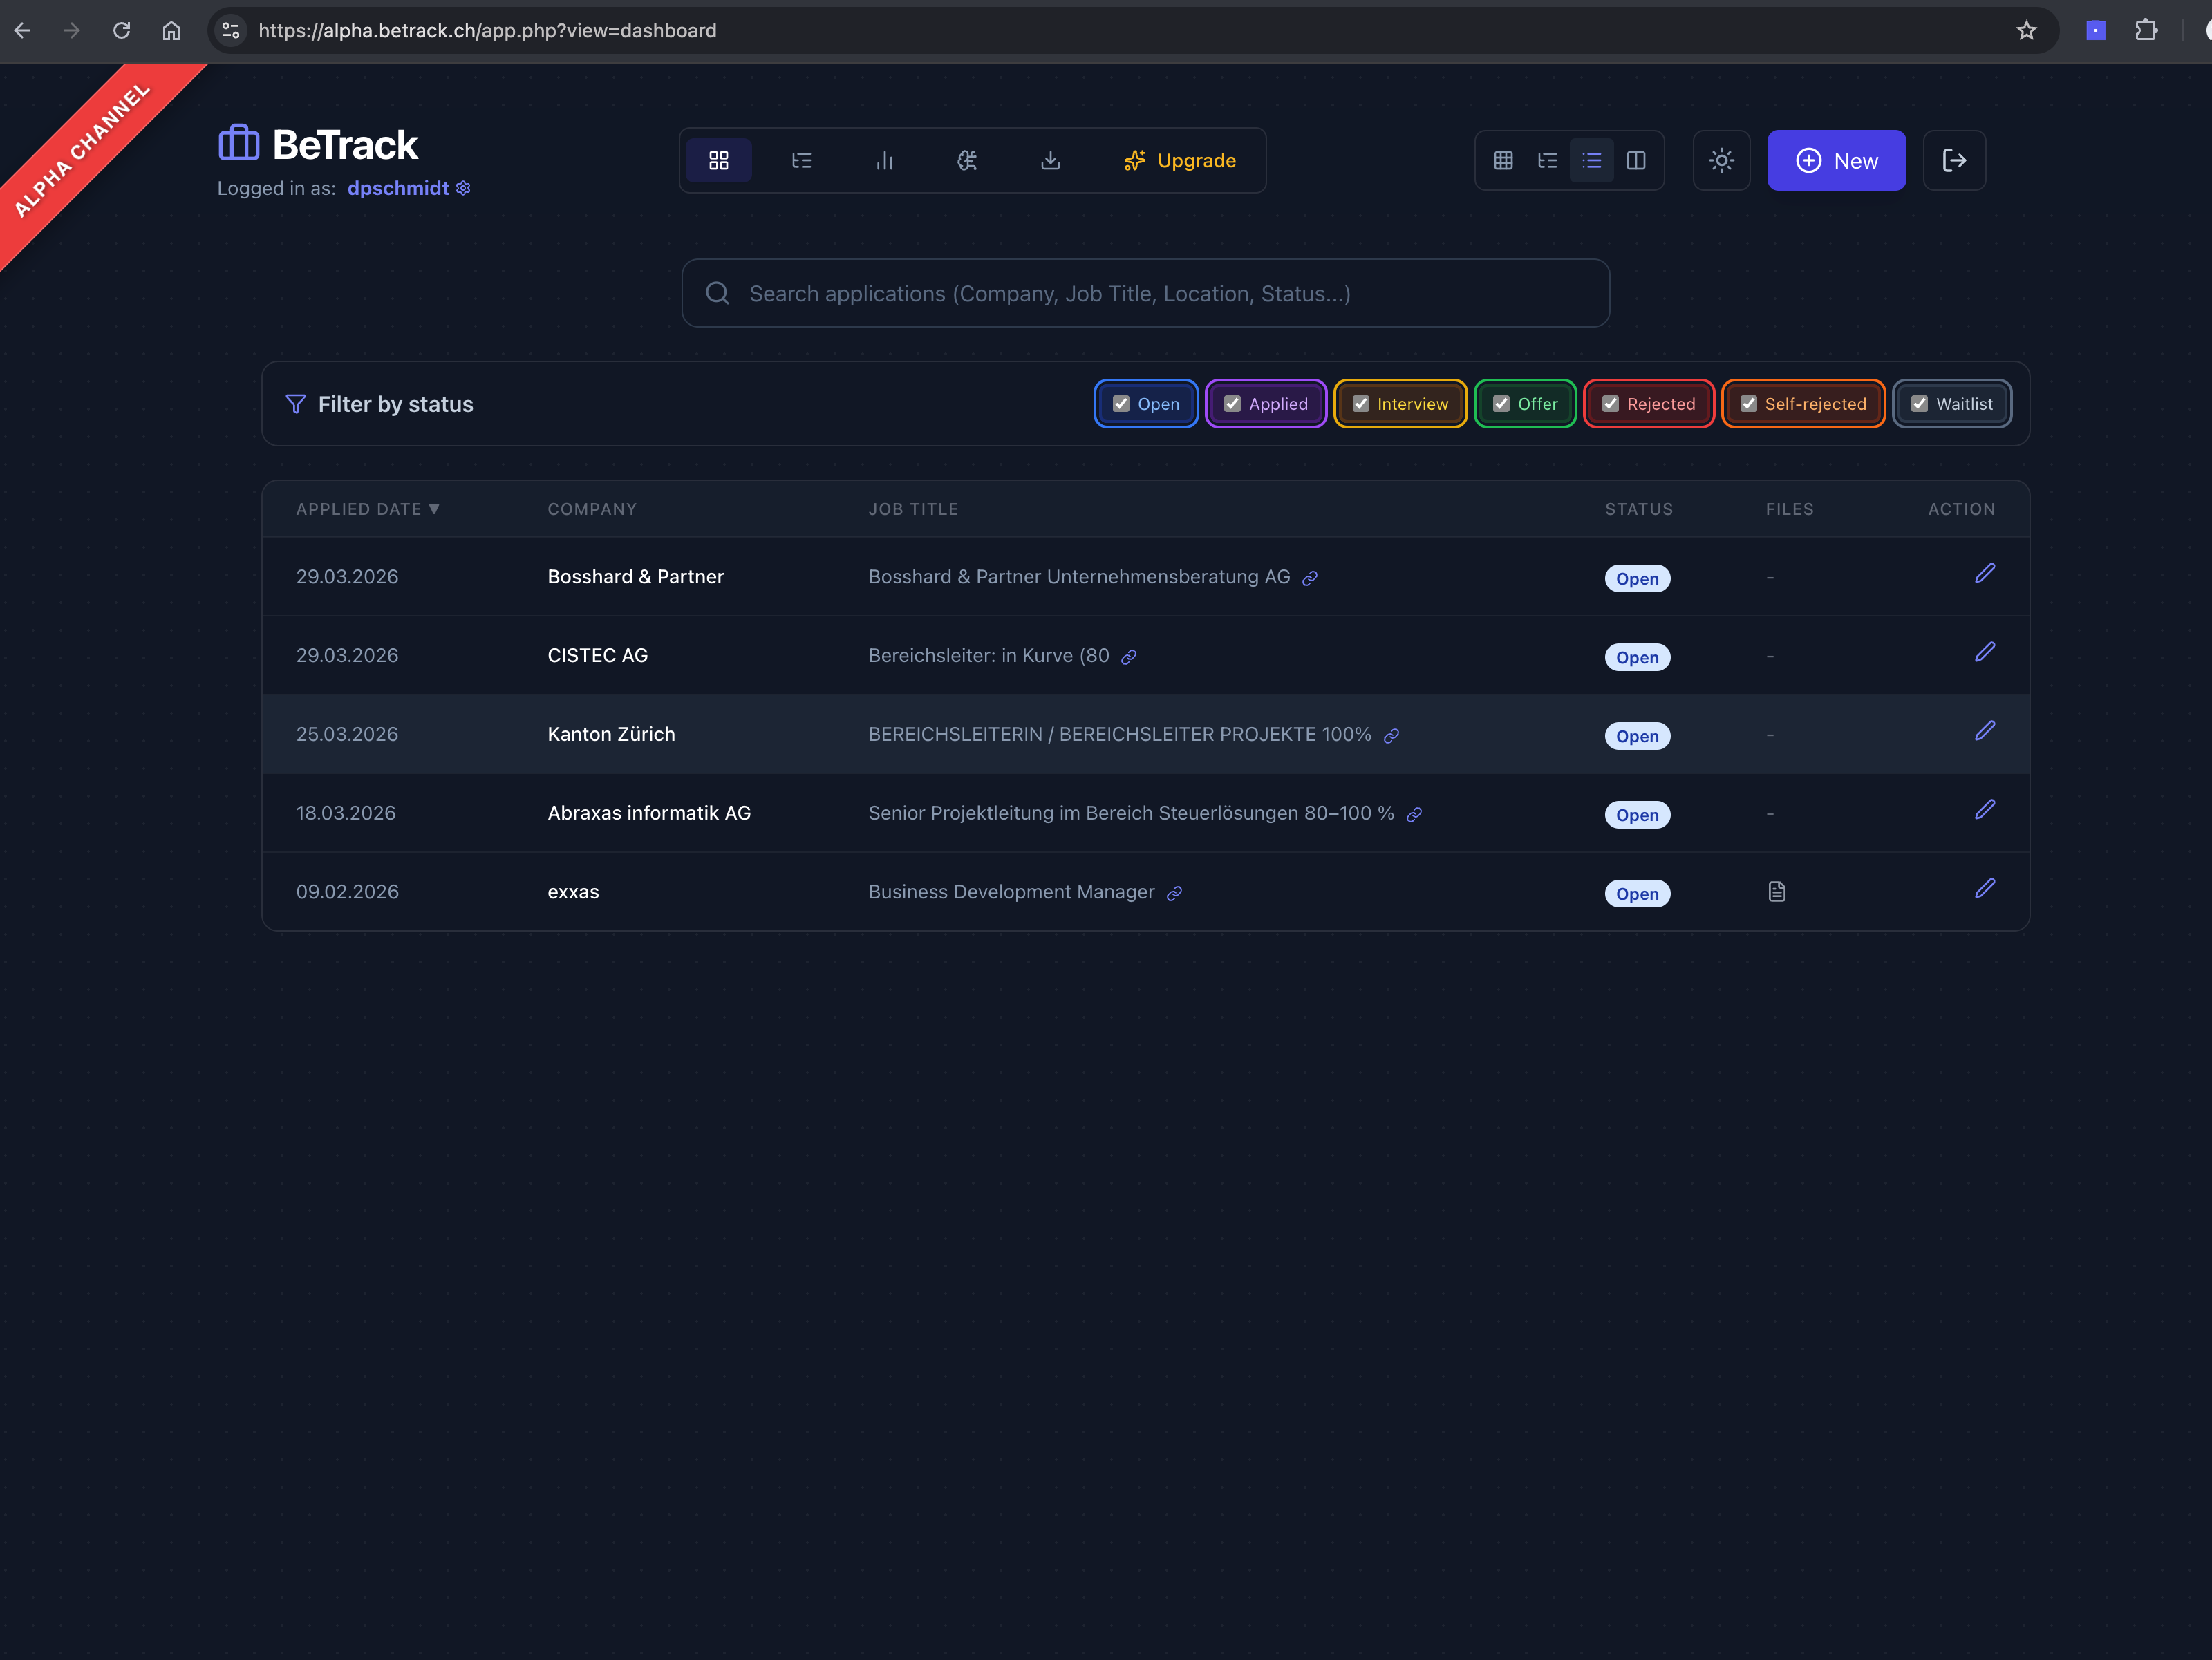This screenshot has height=1660, width=2212.
Task: Disable the Waitlist status filter
Action: [x=1919, y=403]
